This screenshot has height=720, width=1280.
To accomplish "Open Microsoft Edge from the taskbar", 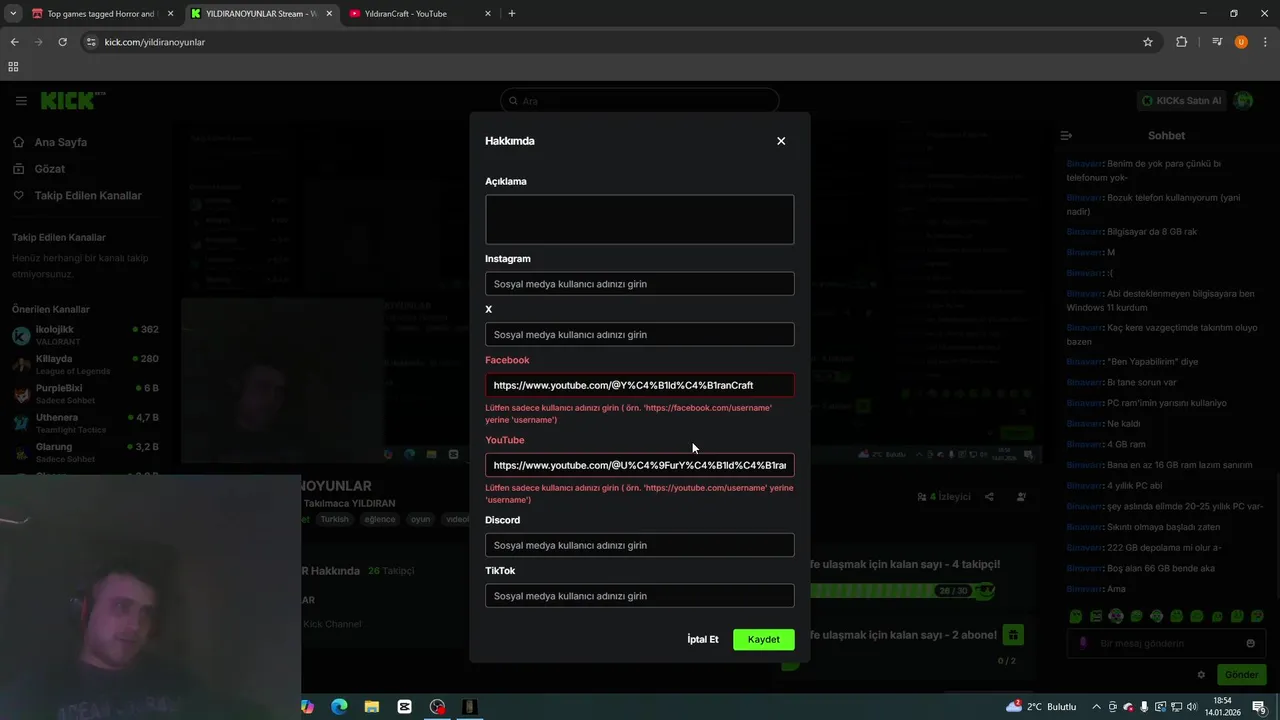I will [339, 707].
